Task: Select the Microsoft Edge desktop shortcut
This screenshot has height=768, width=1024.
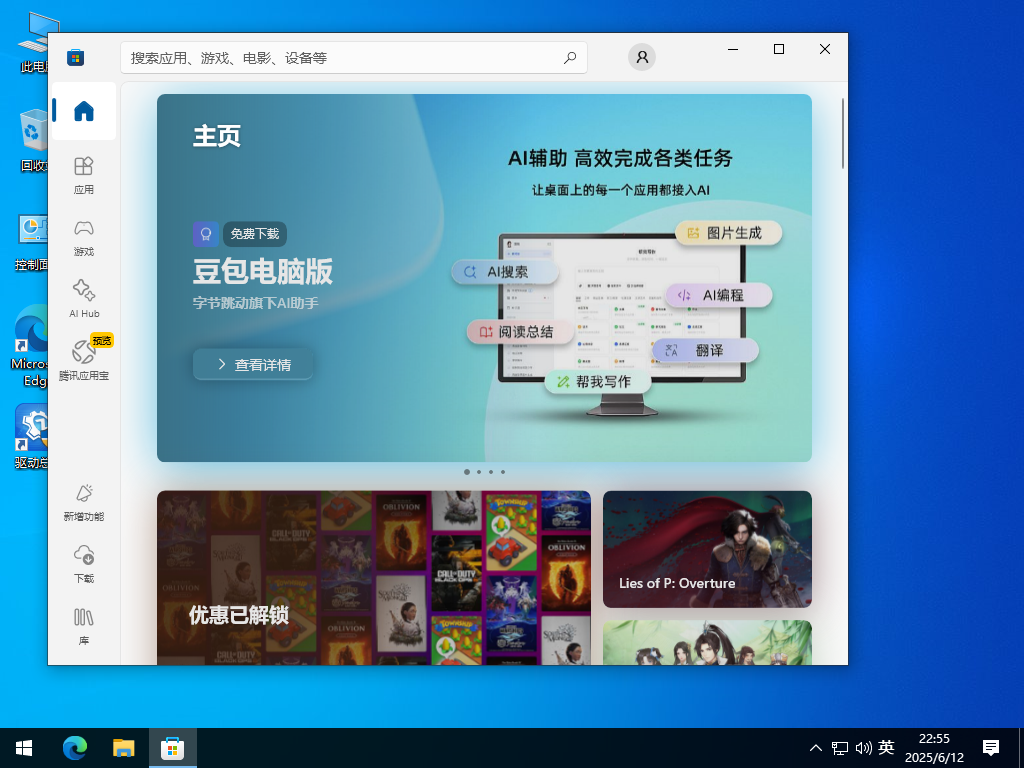Action: click(x=30, y=346)
